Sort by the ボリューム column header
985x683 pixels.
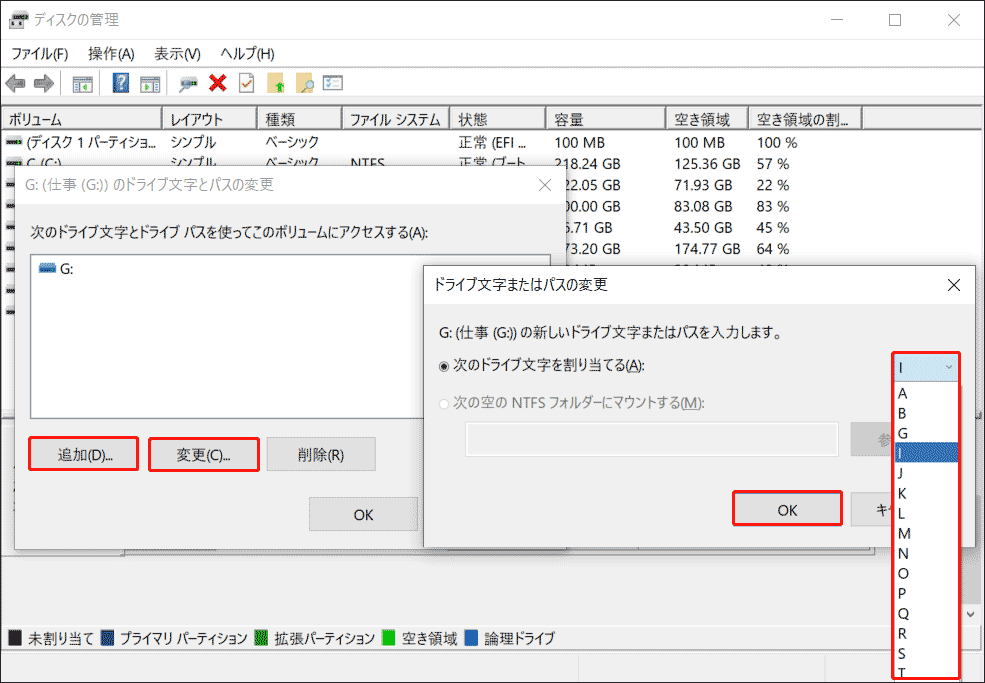pyautogui.click(x=82, y=119)
